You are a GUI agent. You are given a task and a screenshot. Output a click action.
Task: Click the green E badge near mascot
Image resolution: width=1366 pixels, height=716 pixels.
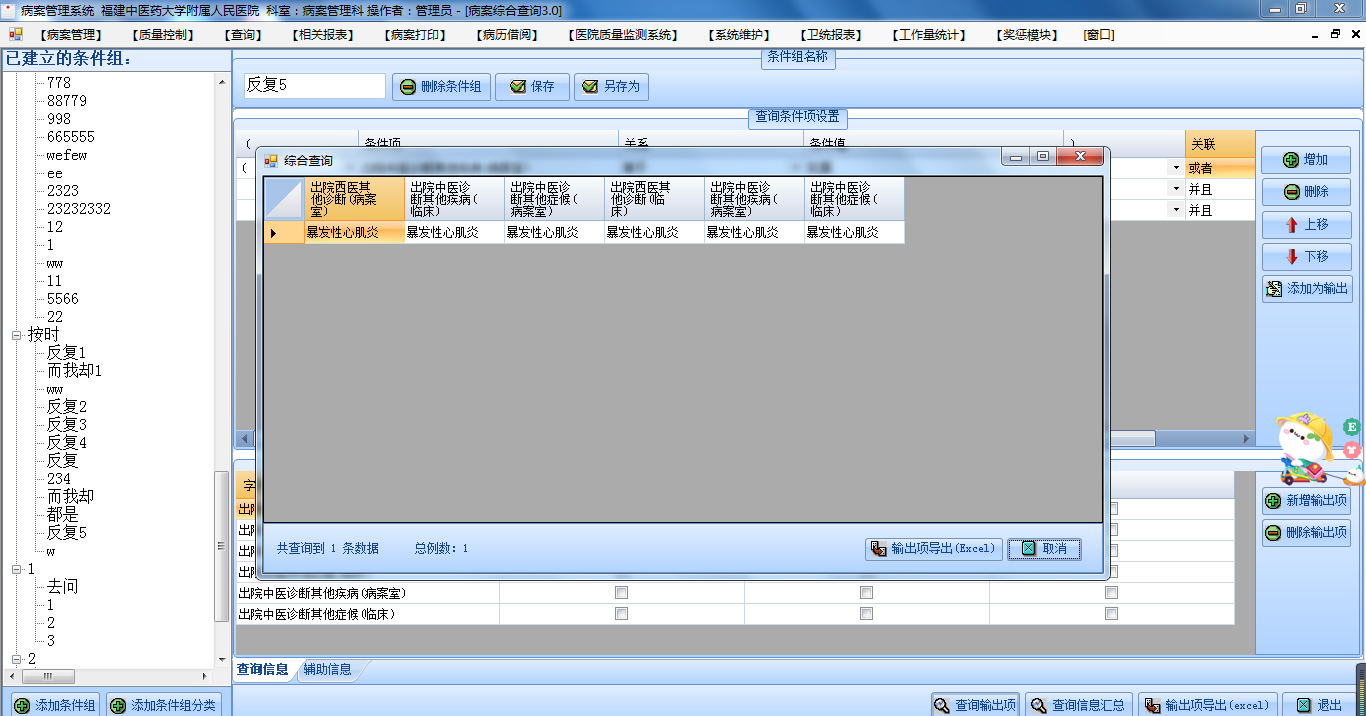[1351, 427]
